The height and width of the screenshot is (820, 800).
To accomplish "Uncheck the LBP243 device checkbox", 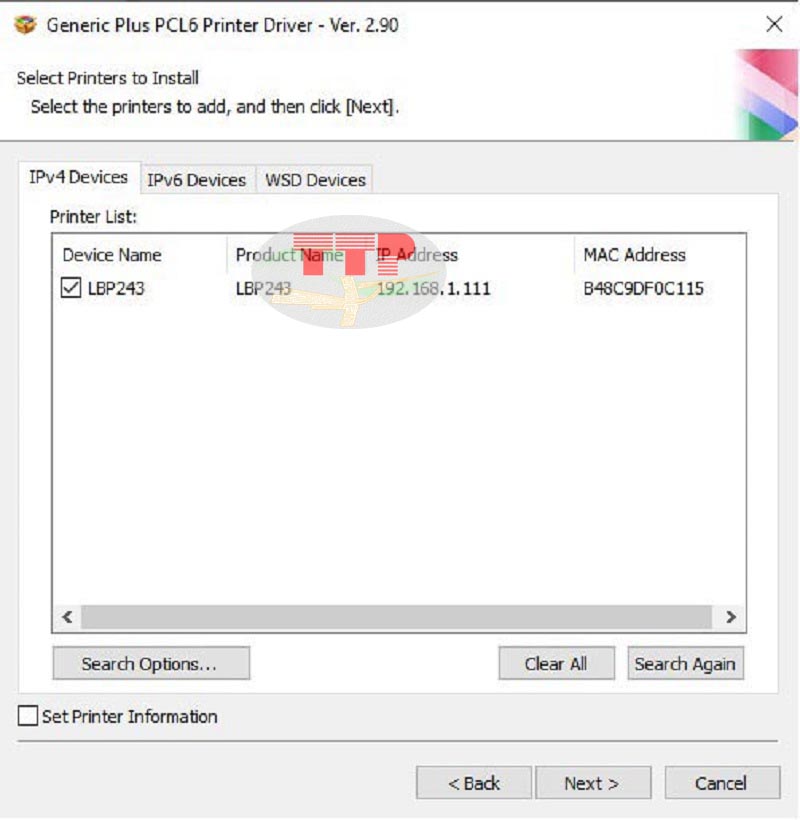I will 71,288.
